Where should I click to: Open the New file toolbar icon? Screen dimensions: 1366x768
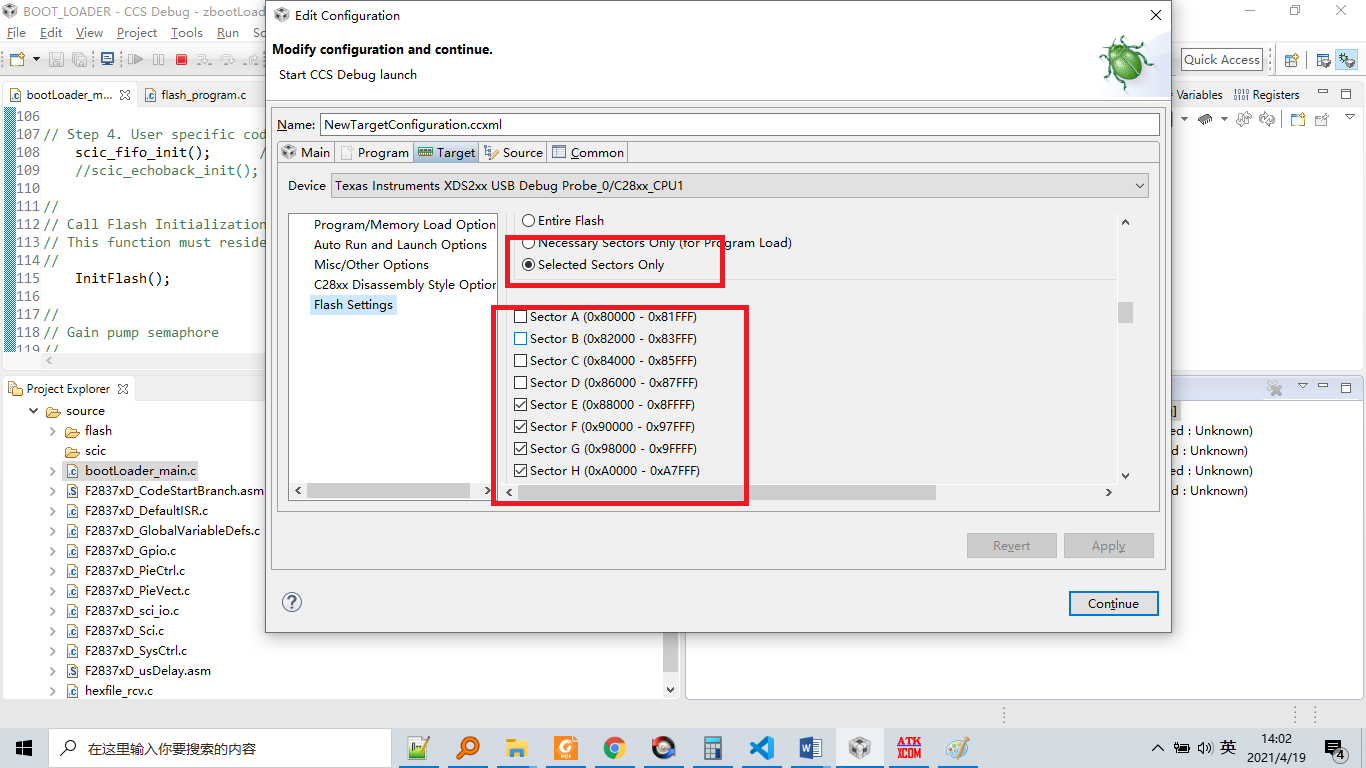[16, 59]
